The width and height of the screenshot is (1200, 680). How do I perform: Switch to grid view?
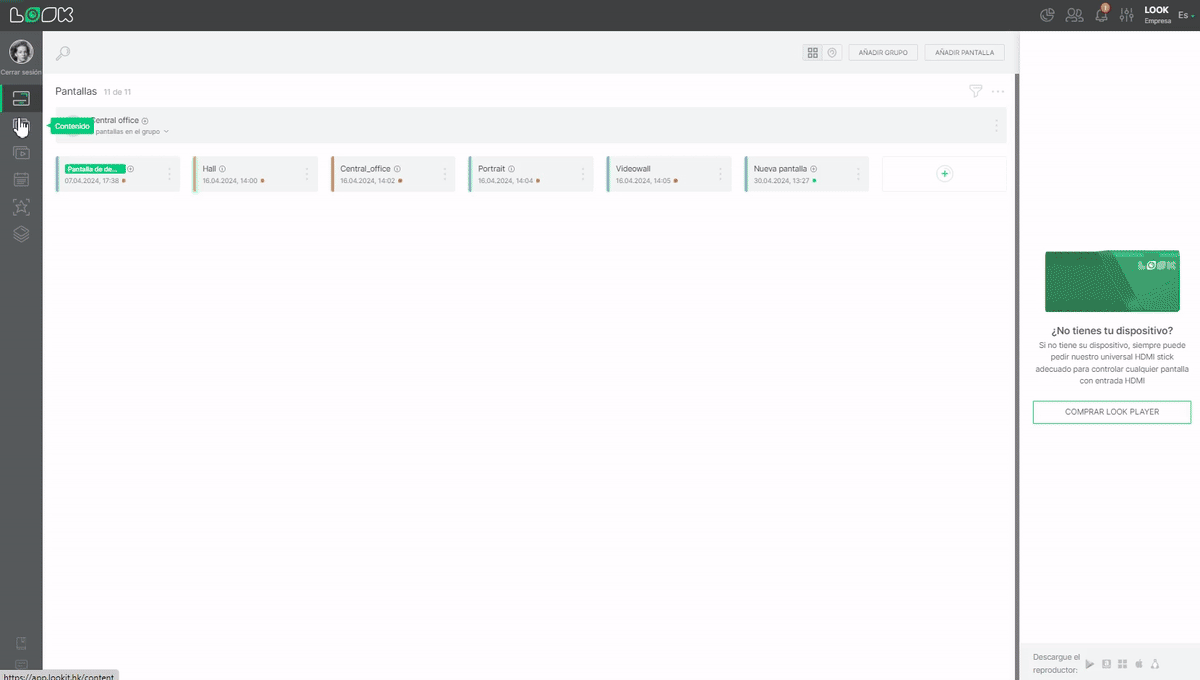(813, 52)
